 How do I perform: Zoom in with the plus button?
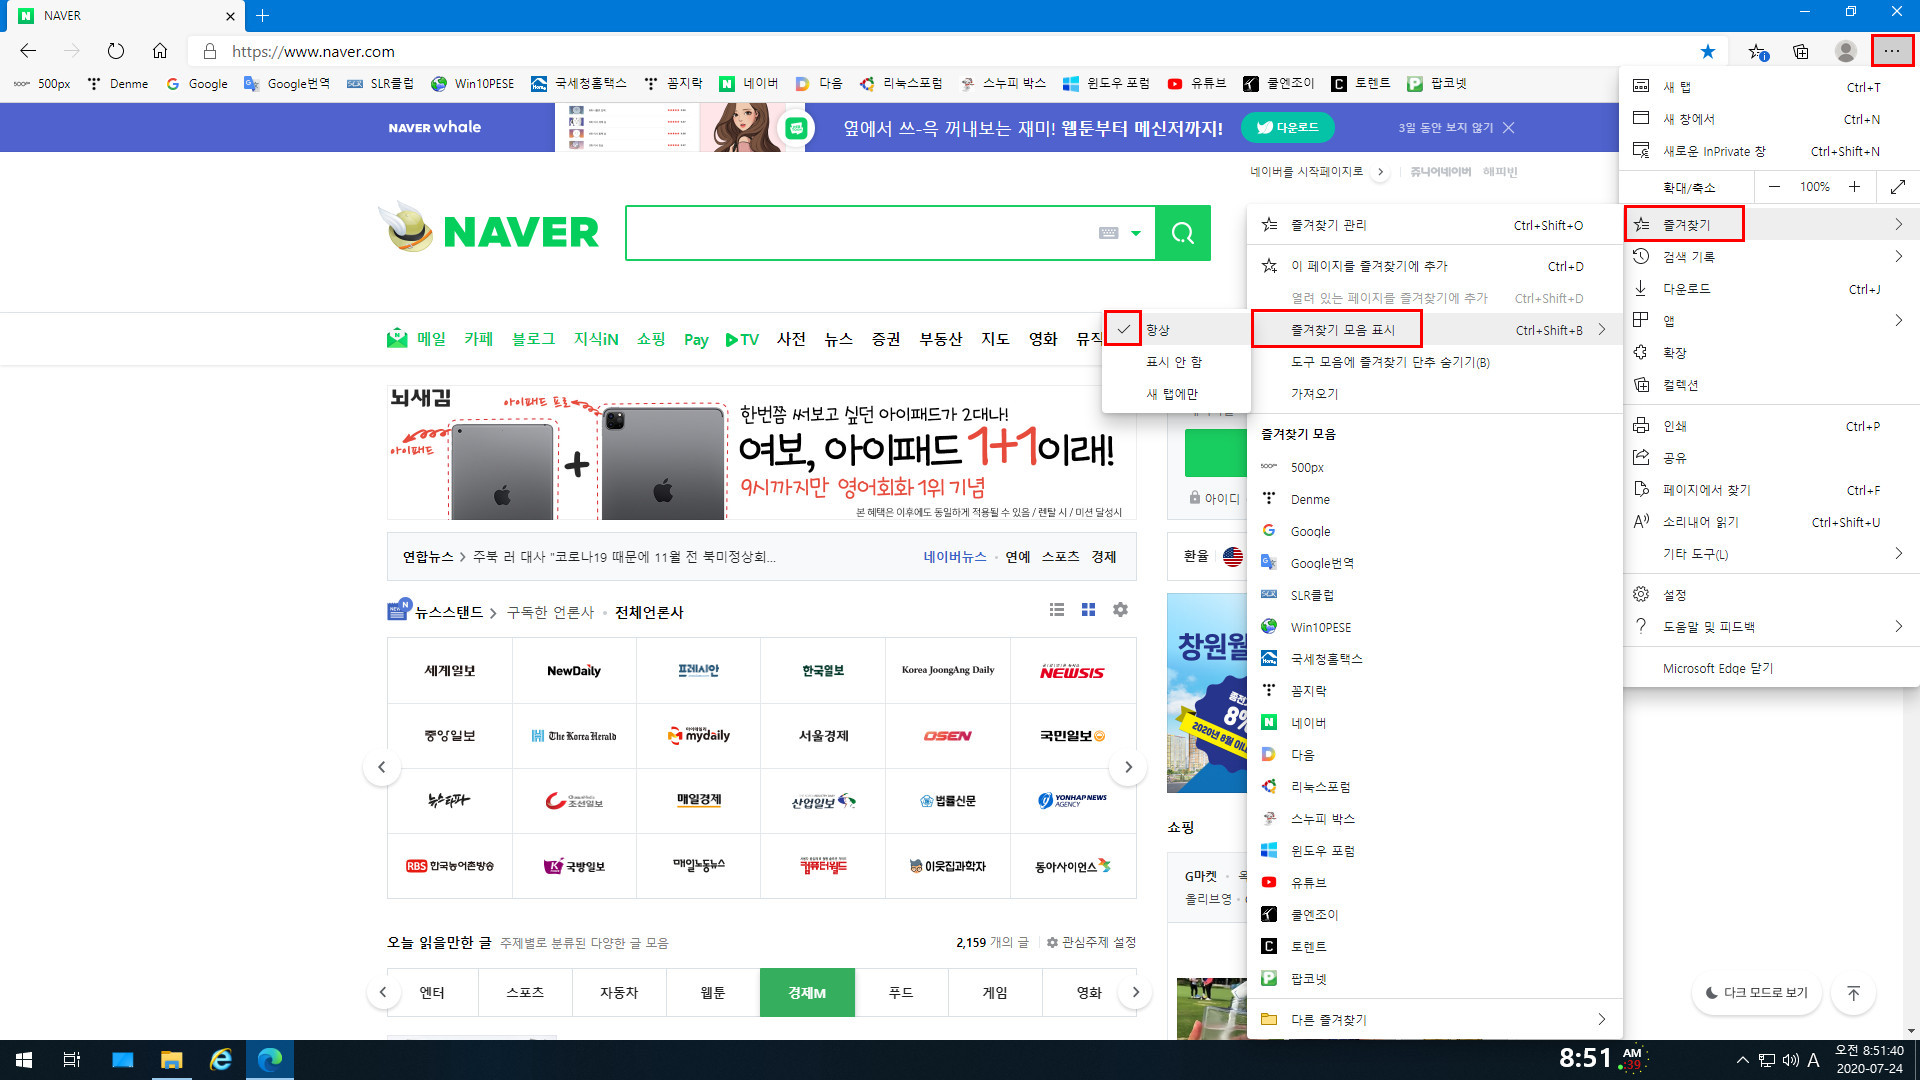(1854, 186)
